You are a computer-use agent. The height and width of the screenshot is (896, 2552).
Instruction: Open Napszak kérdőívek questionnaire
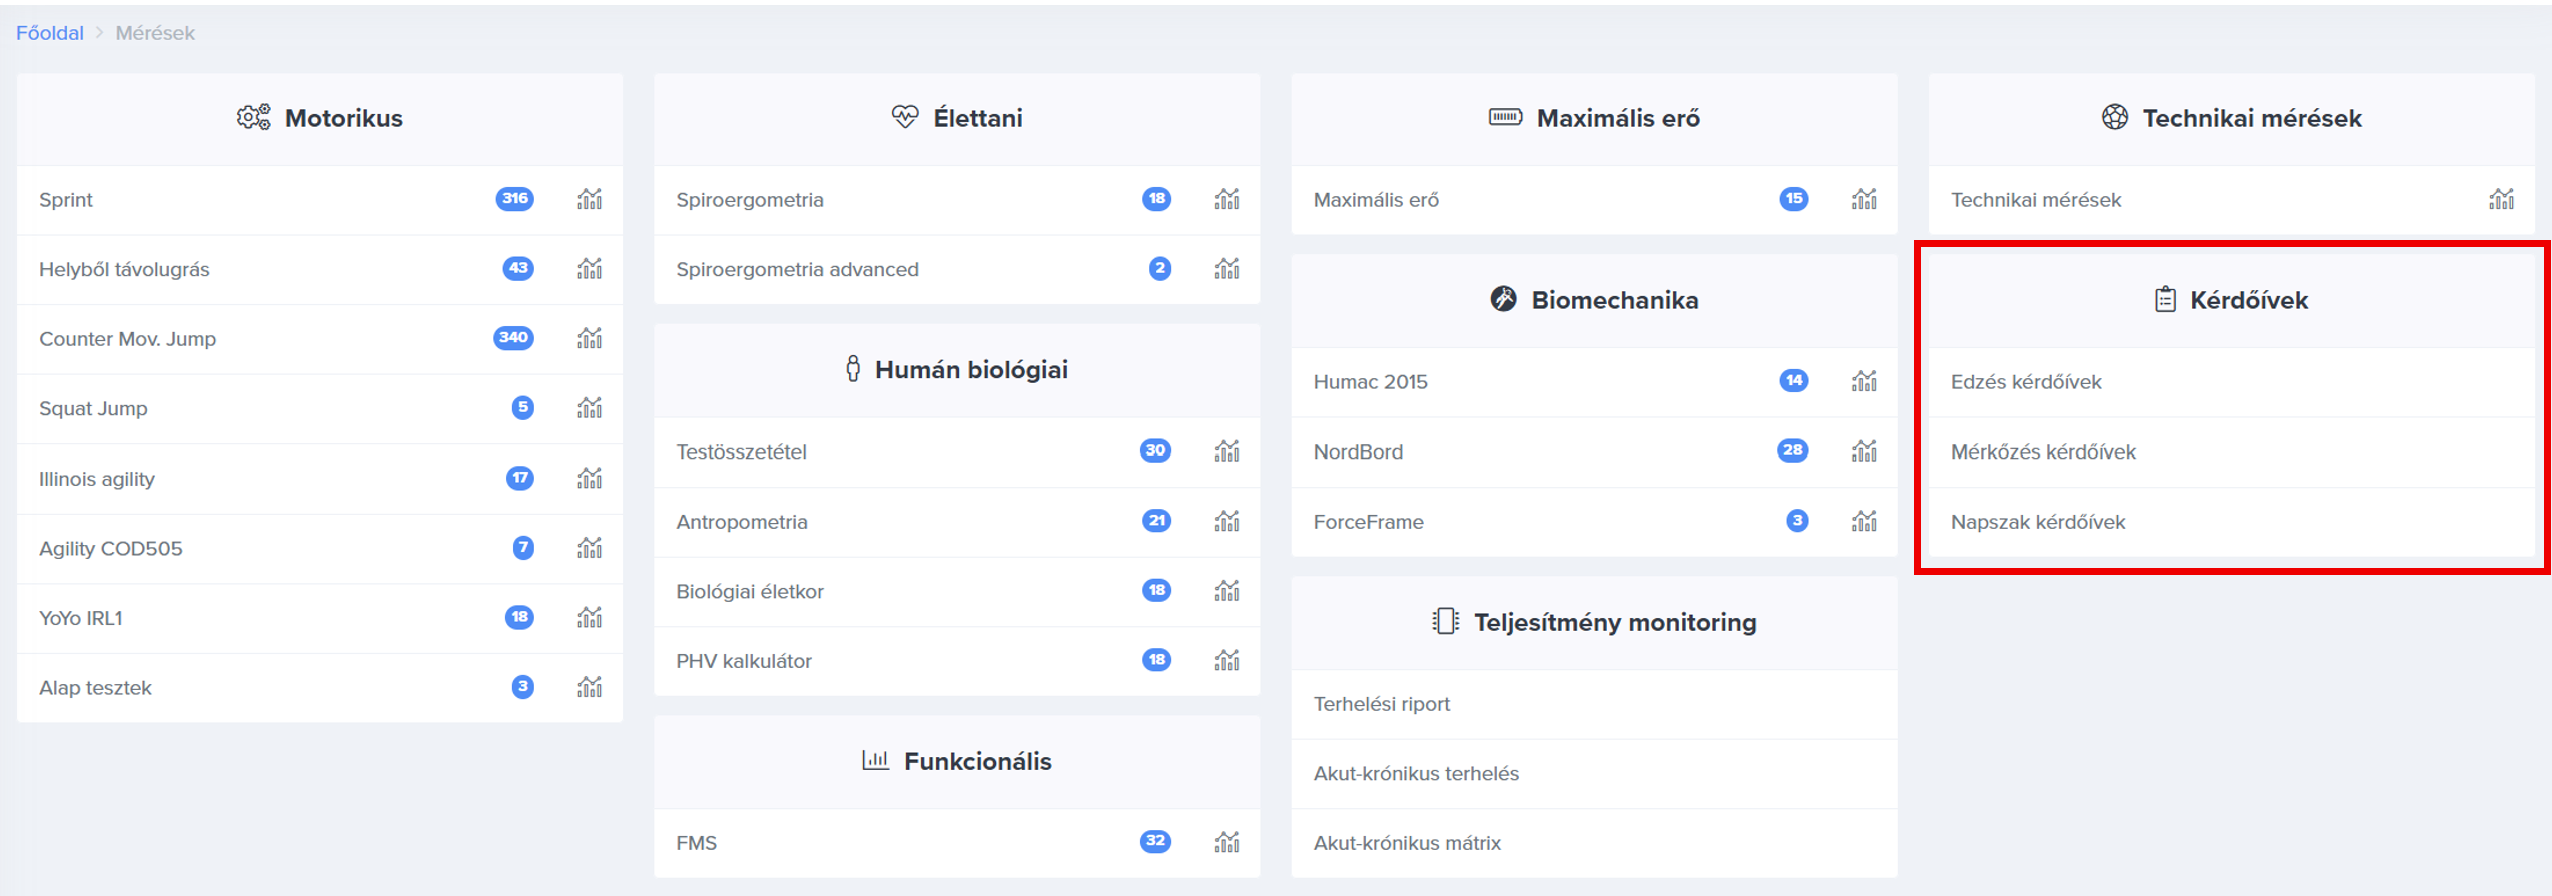(x=2038, y=522)
